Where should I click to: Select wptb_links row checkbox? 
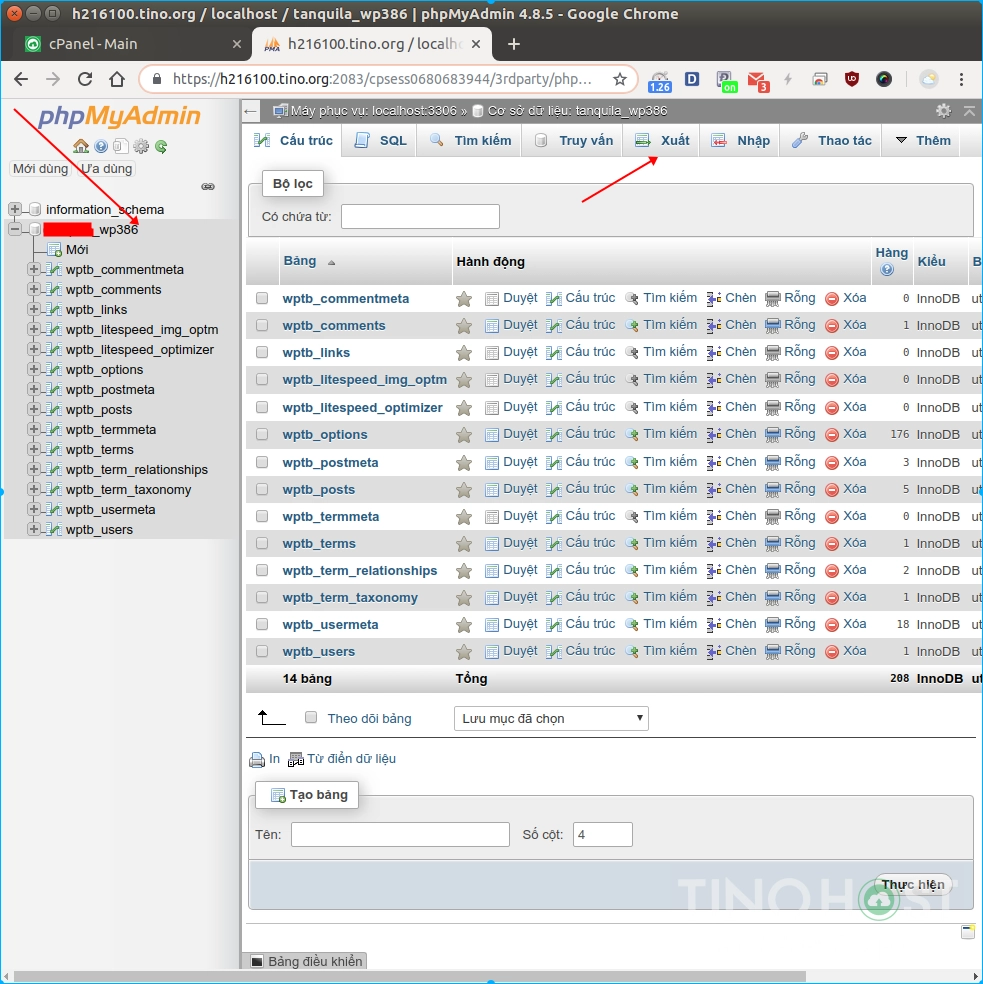262,352
